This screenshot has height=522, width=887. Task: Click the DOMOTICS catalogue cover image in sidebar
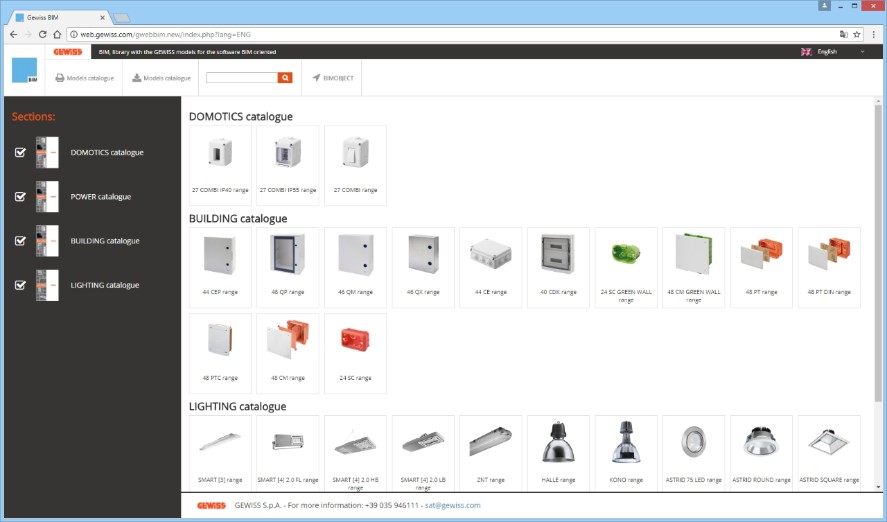pos(47,153)
